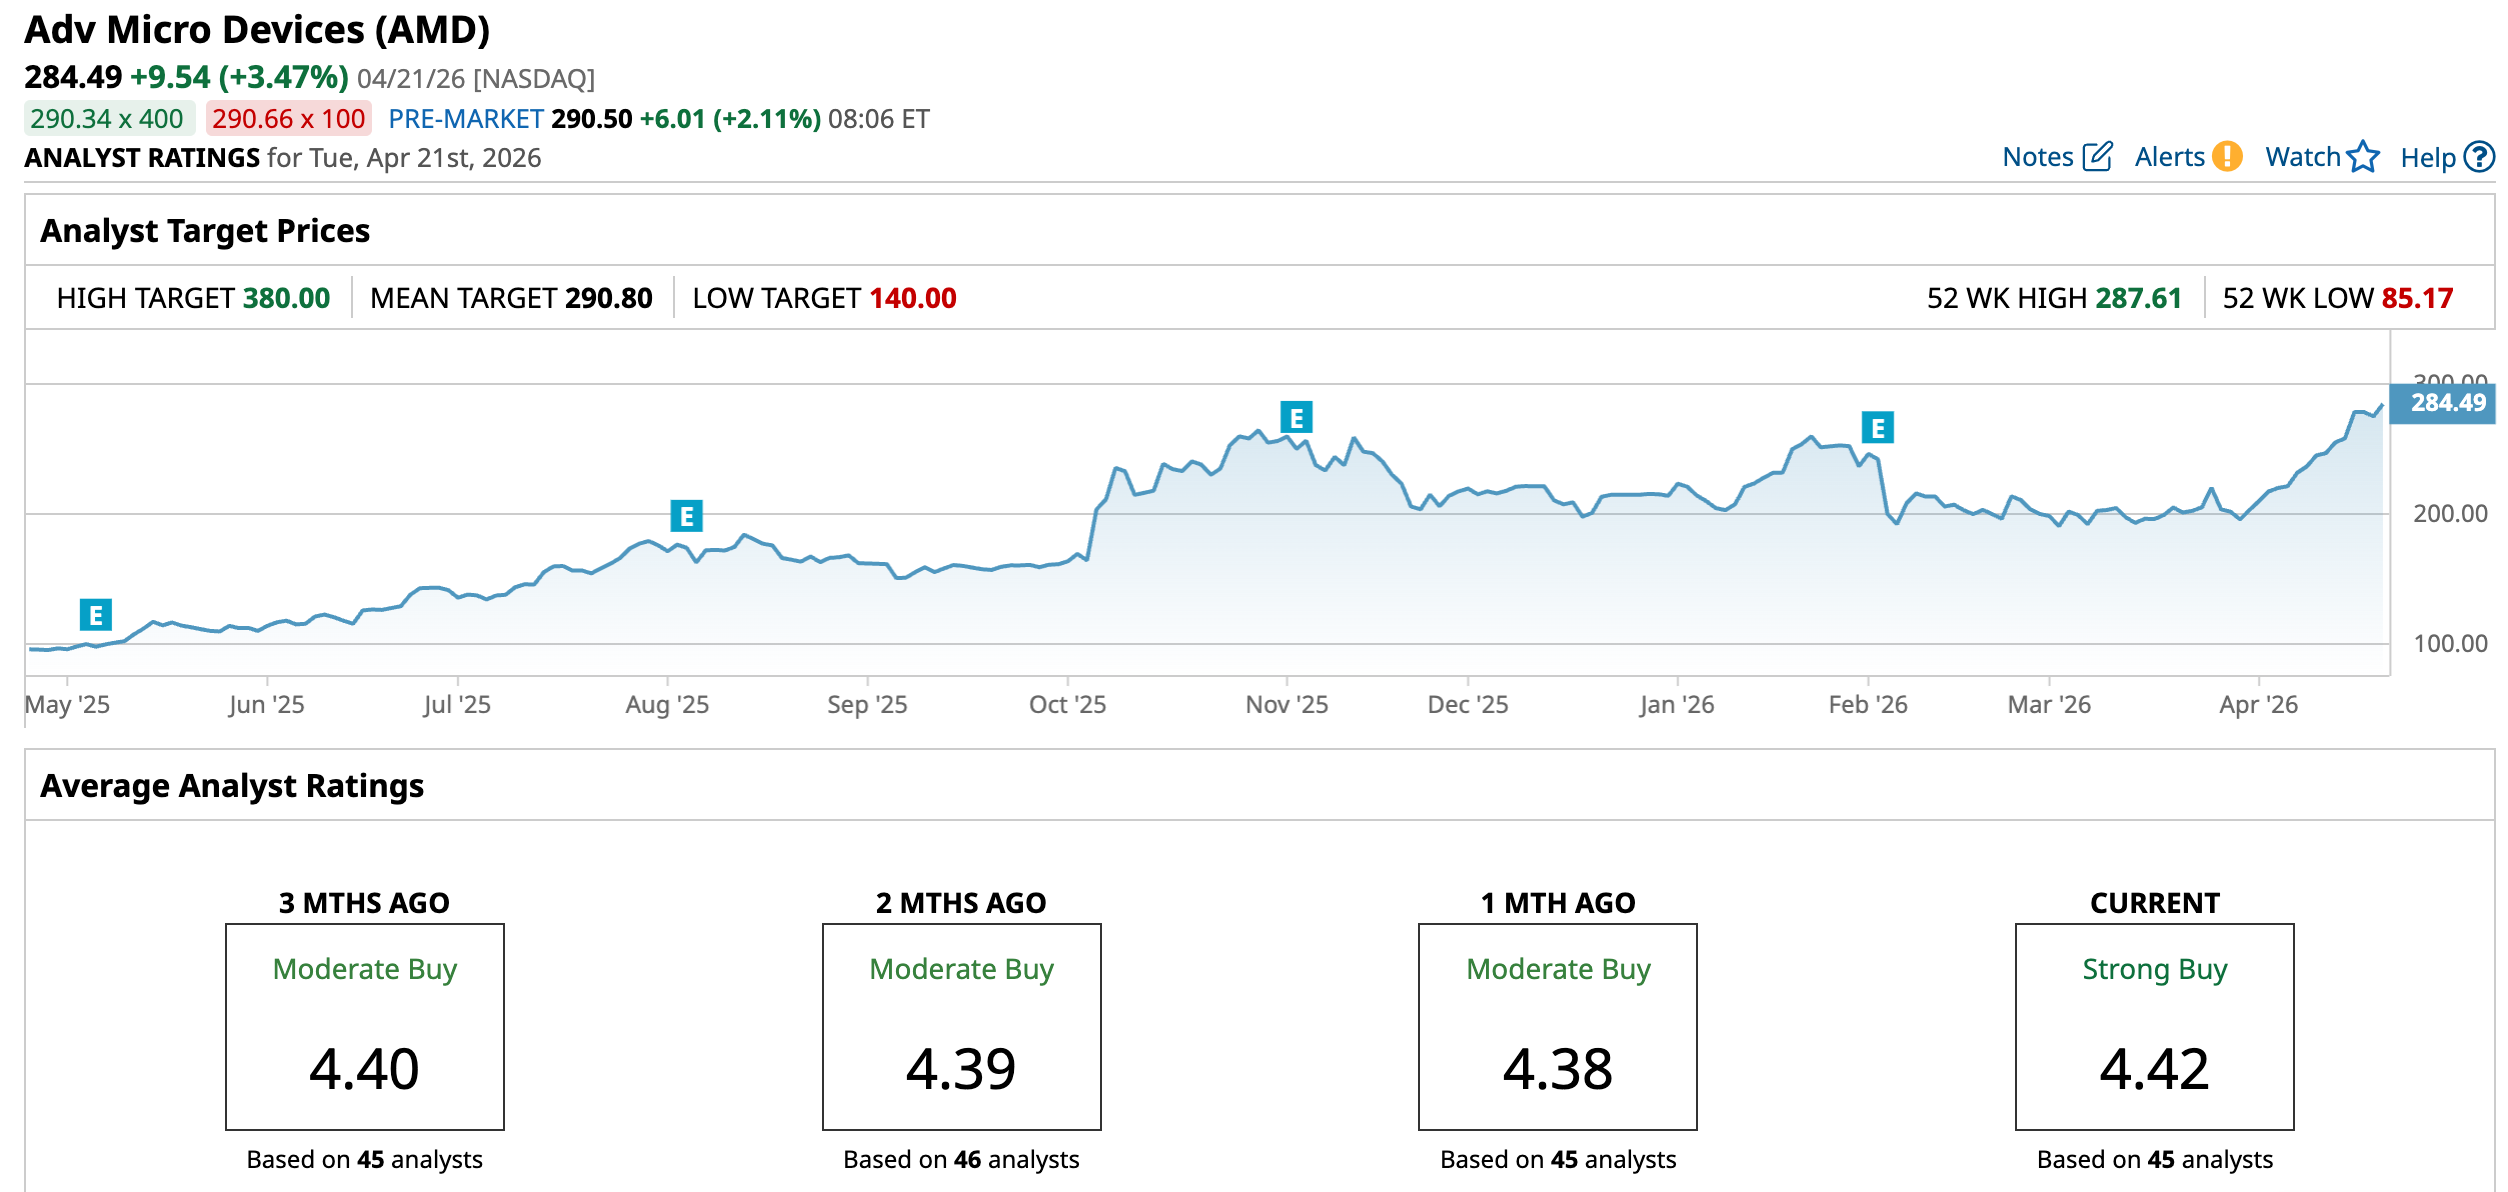Click the Watch star icon
Viewport: 2508px width, 1192px height.
coord(2363,157)
